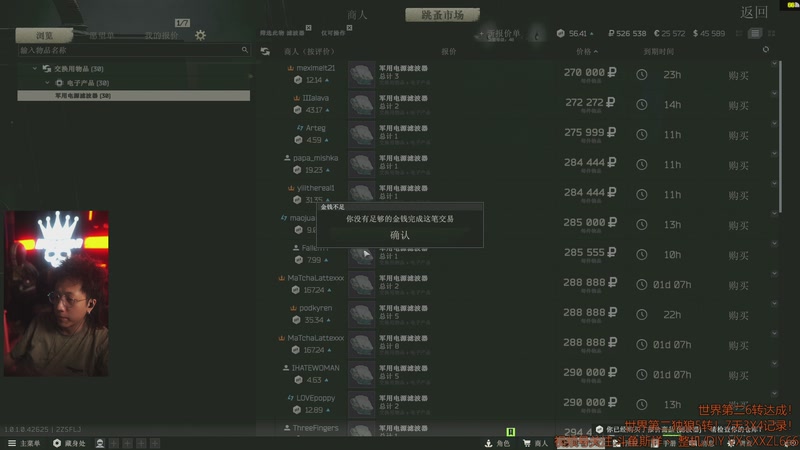Viewport: 800px width, 450px height.
Task: Expand papa_mishka offer row chevron
Action: [x=774, y=154]
